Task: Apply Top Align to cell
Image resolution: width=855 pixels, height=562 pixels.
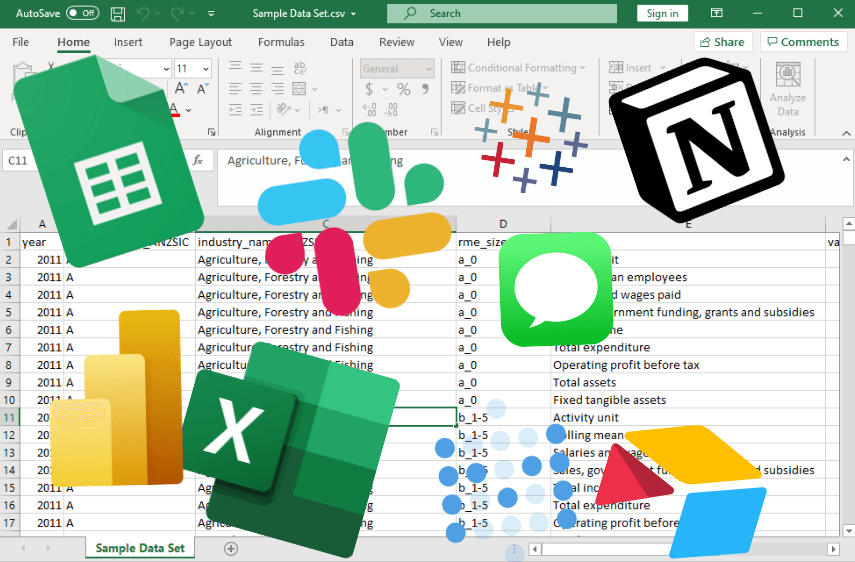Action: (236, 68)
